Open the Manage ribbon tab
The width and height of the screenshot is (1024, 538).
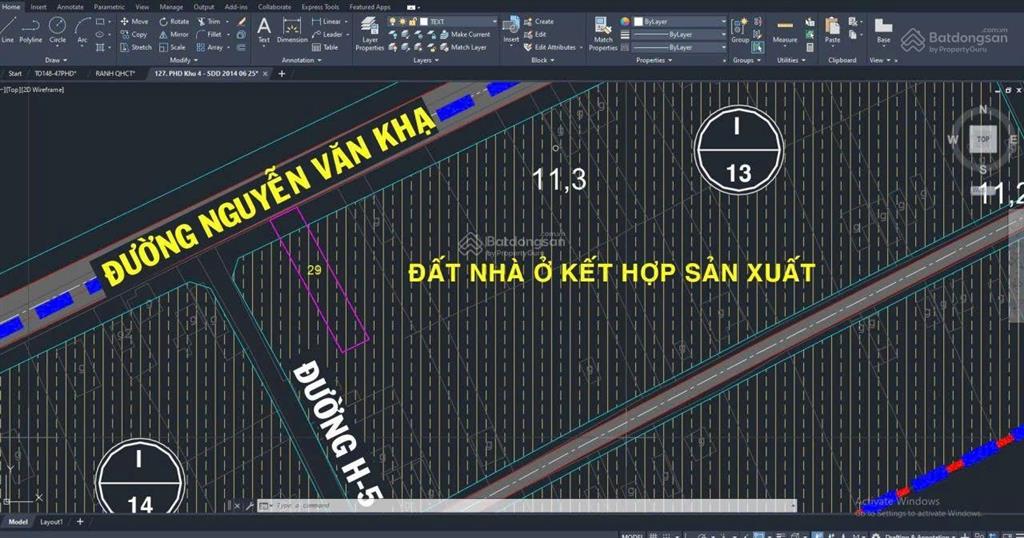tap(171, 7)
